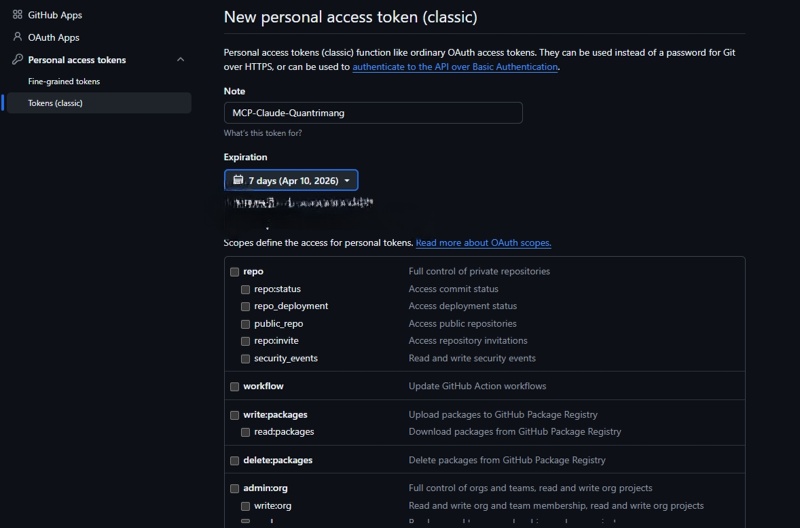Enable the workflow scope checkbox

click(x=234, y=386)
